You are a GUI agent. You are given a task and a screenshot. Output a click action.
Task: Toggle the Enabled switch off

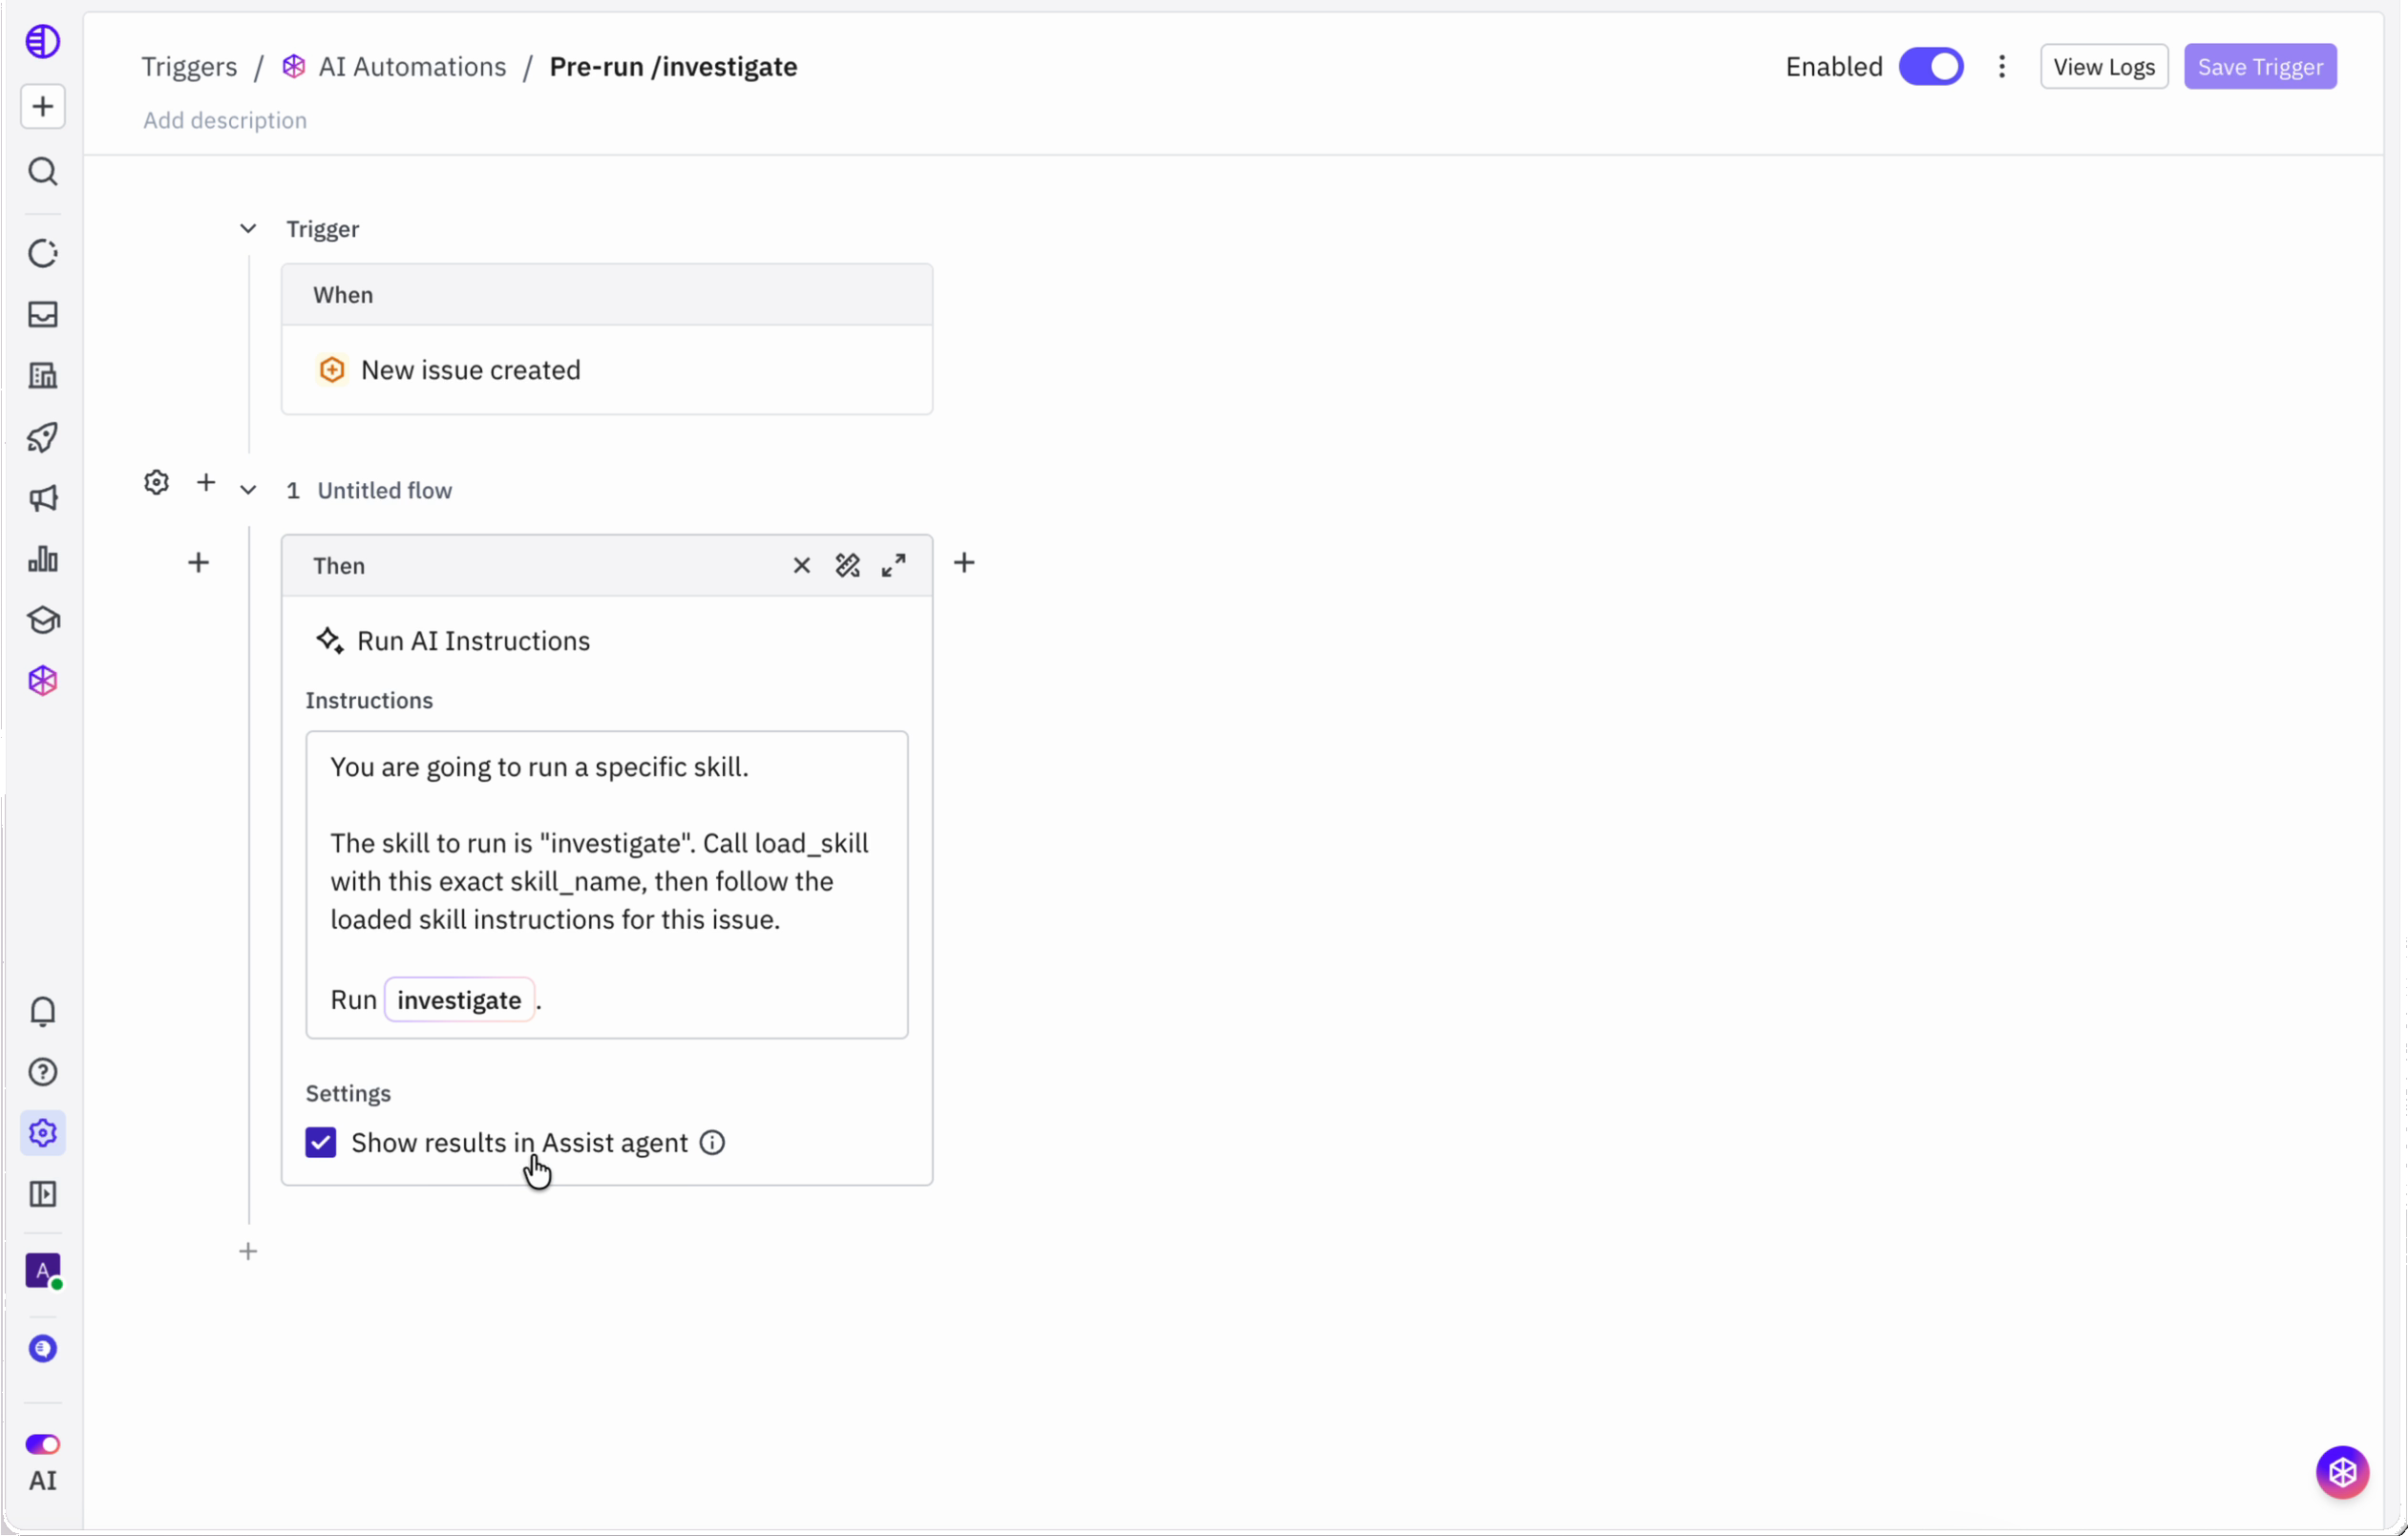[1931, 67]
